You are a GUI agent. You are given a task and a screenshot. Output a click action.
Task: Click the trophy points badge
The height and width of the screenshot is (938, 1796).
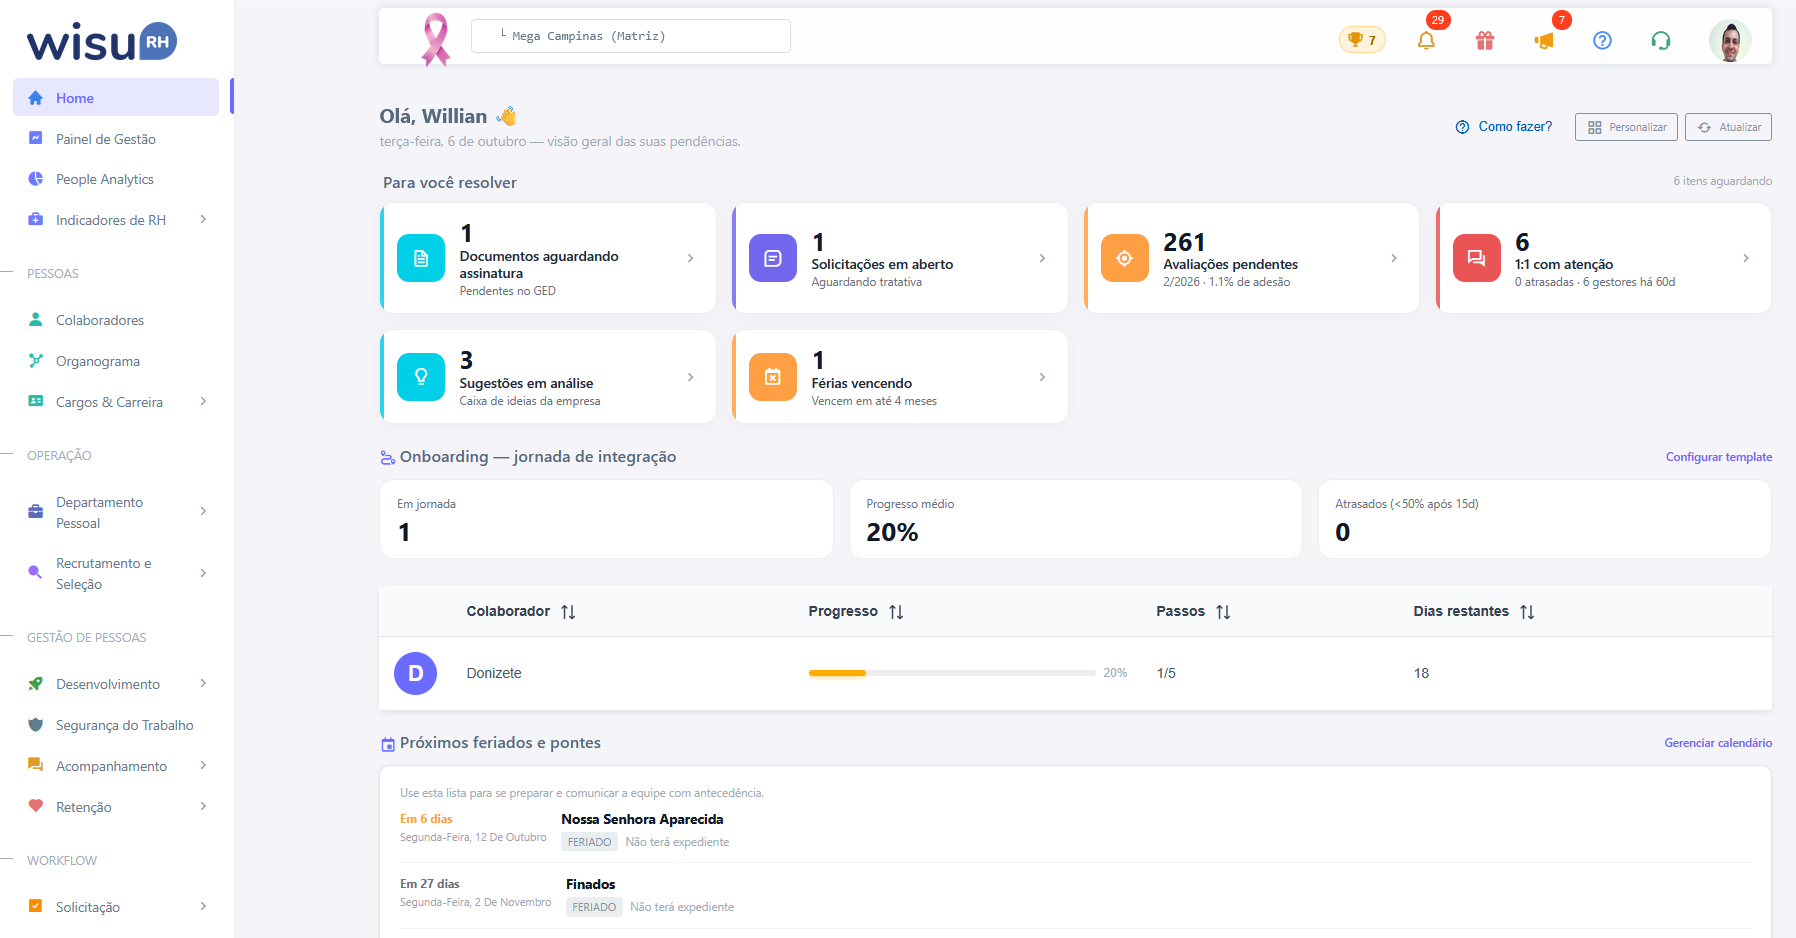pos(1362,40)
